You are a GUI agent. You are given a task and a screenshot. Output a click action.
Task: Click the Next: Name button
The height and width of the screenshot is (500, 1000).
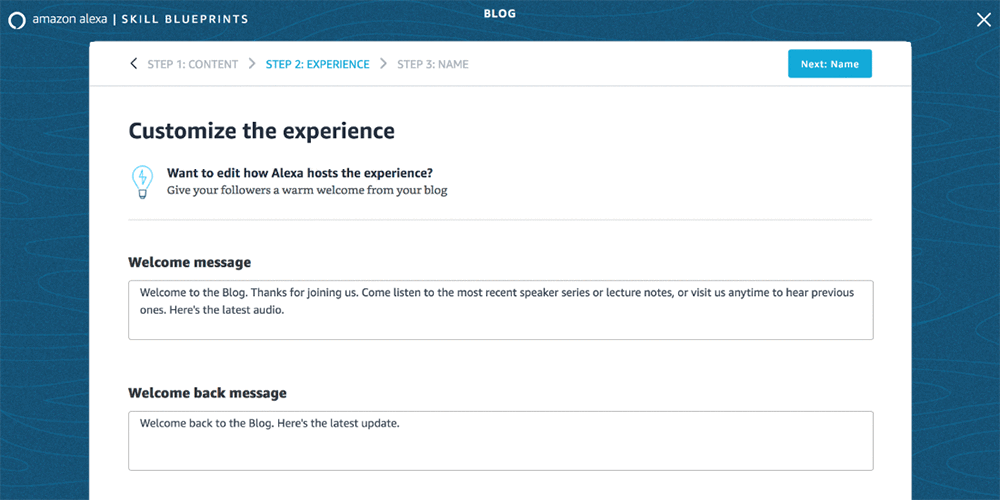[x=830, y=64]
